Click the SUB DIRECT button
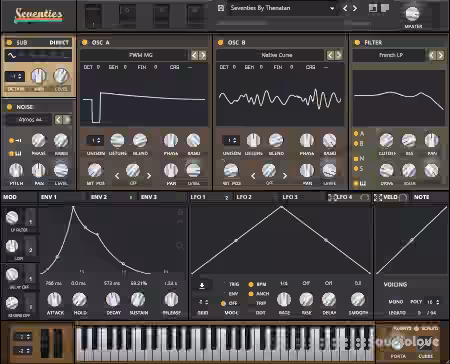 pos(59,42)
